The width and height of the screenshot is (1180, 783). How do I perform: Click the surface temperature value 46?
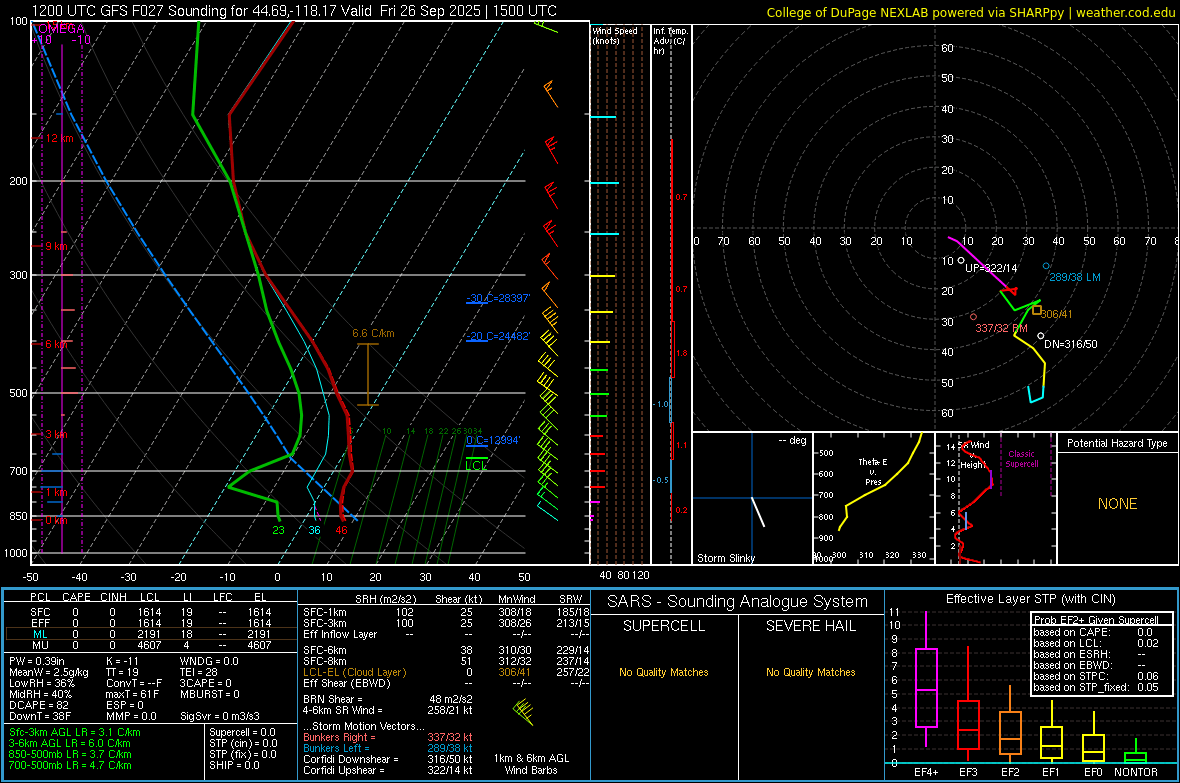pos(342,530)
